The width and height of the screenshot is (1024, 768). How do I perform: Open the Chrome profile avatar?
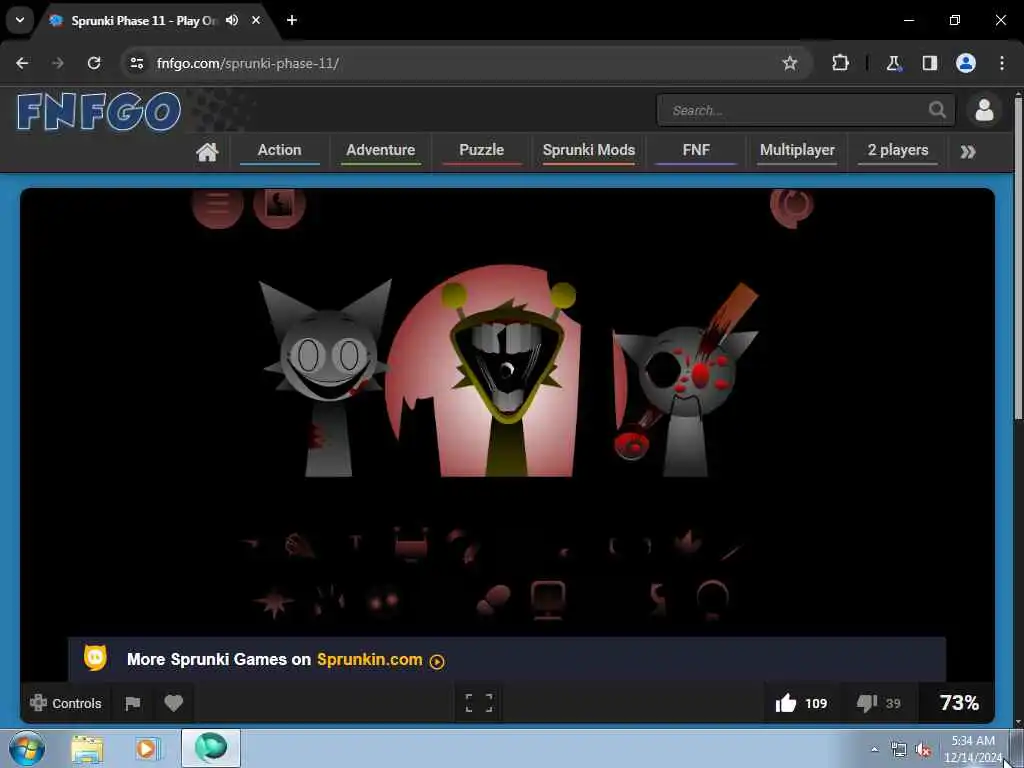point(966,63)
